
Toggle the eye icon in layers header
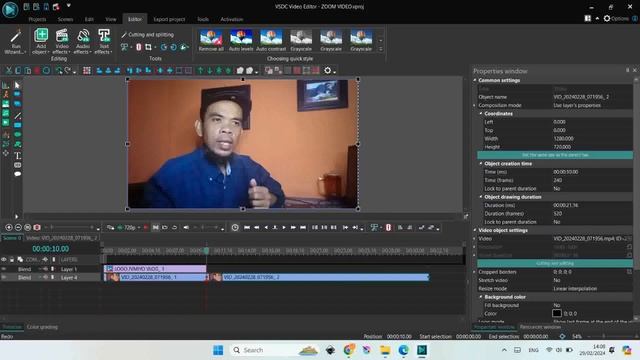tap(4, 259)
